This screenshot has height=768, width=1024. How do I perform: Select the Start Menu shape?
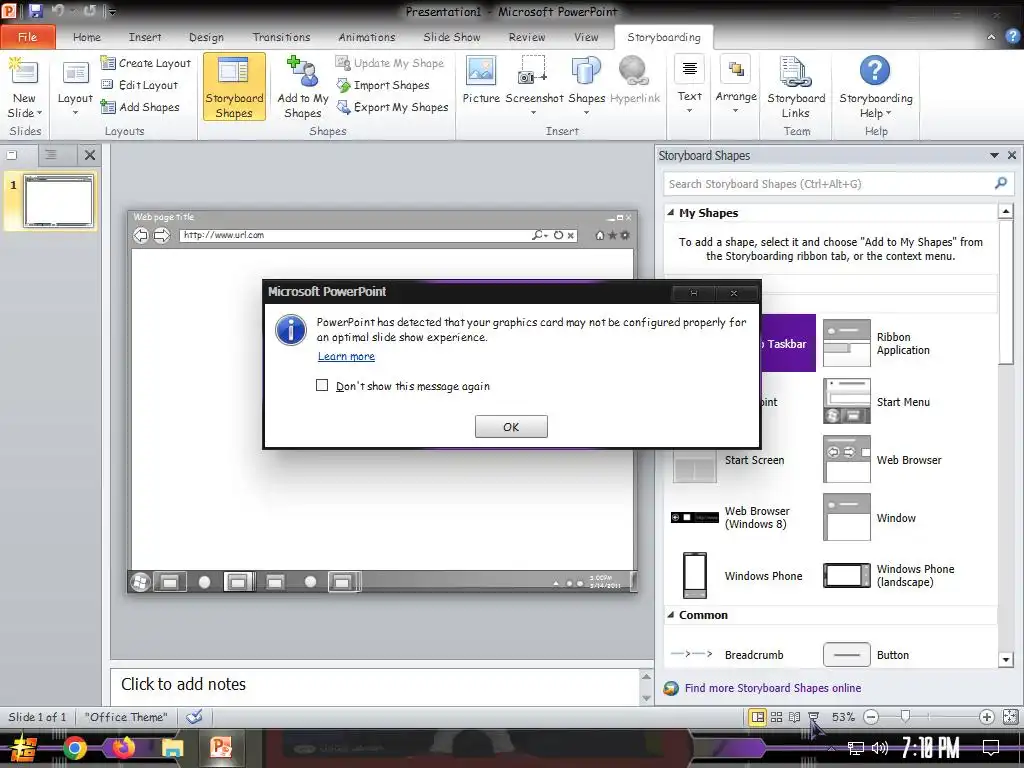tap(876, 402)
